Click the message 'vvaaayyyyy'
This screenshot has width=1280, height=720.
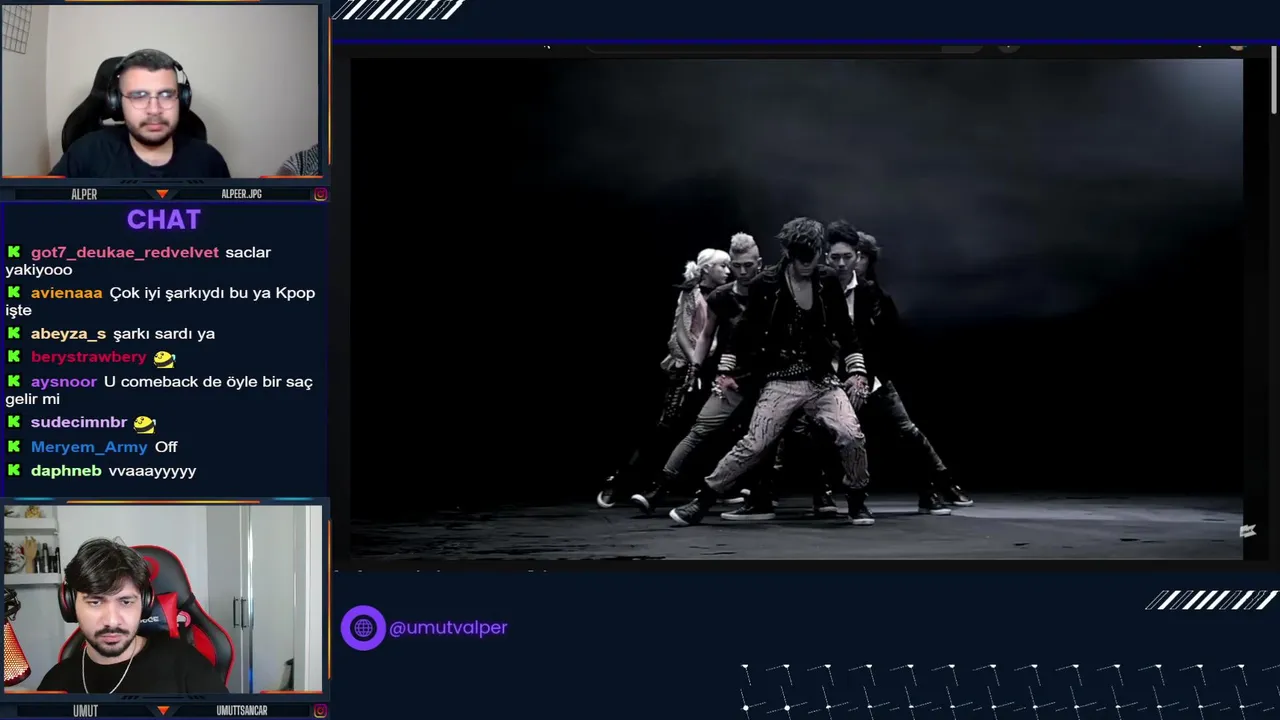[152, 471]
